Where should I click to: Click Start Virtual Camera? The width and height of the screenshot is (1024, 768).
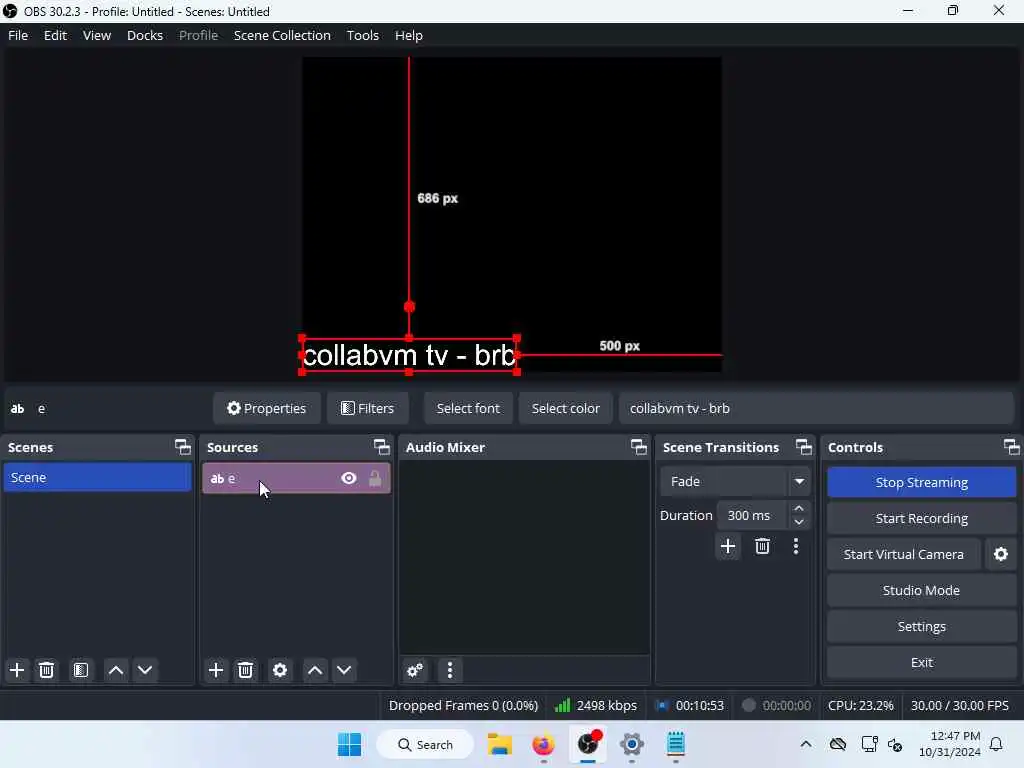(x=903, y=554)
